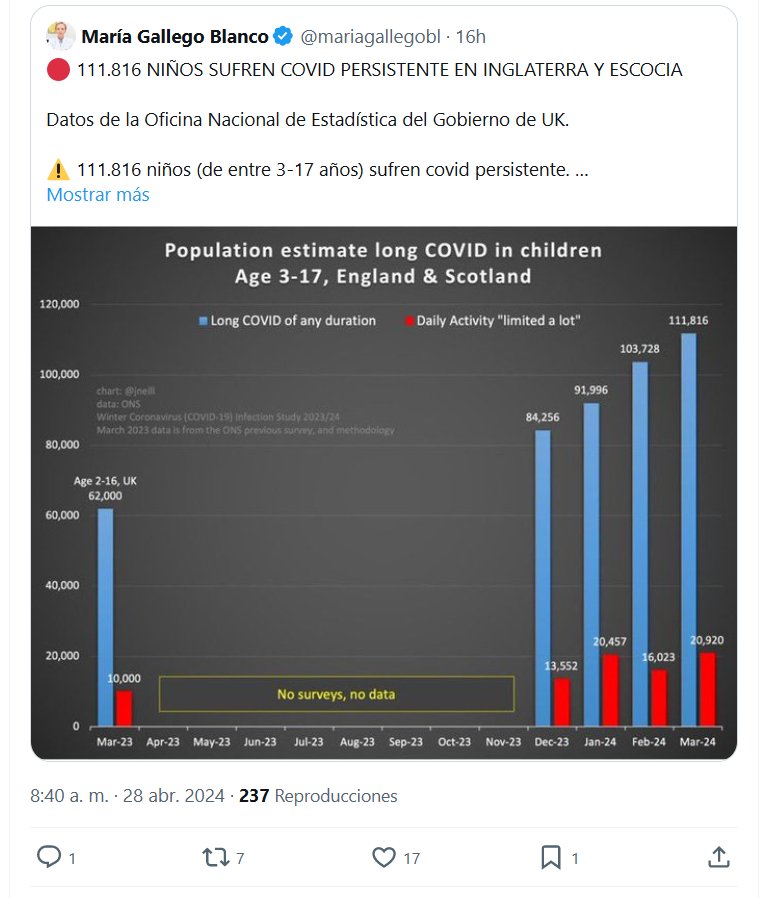Click the 16h timestamp
This screenshot has height=898, width=770.
click(x=470, y=37)
